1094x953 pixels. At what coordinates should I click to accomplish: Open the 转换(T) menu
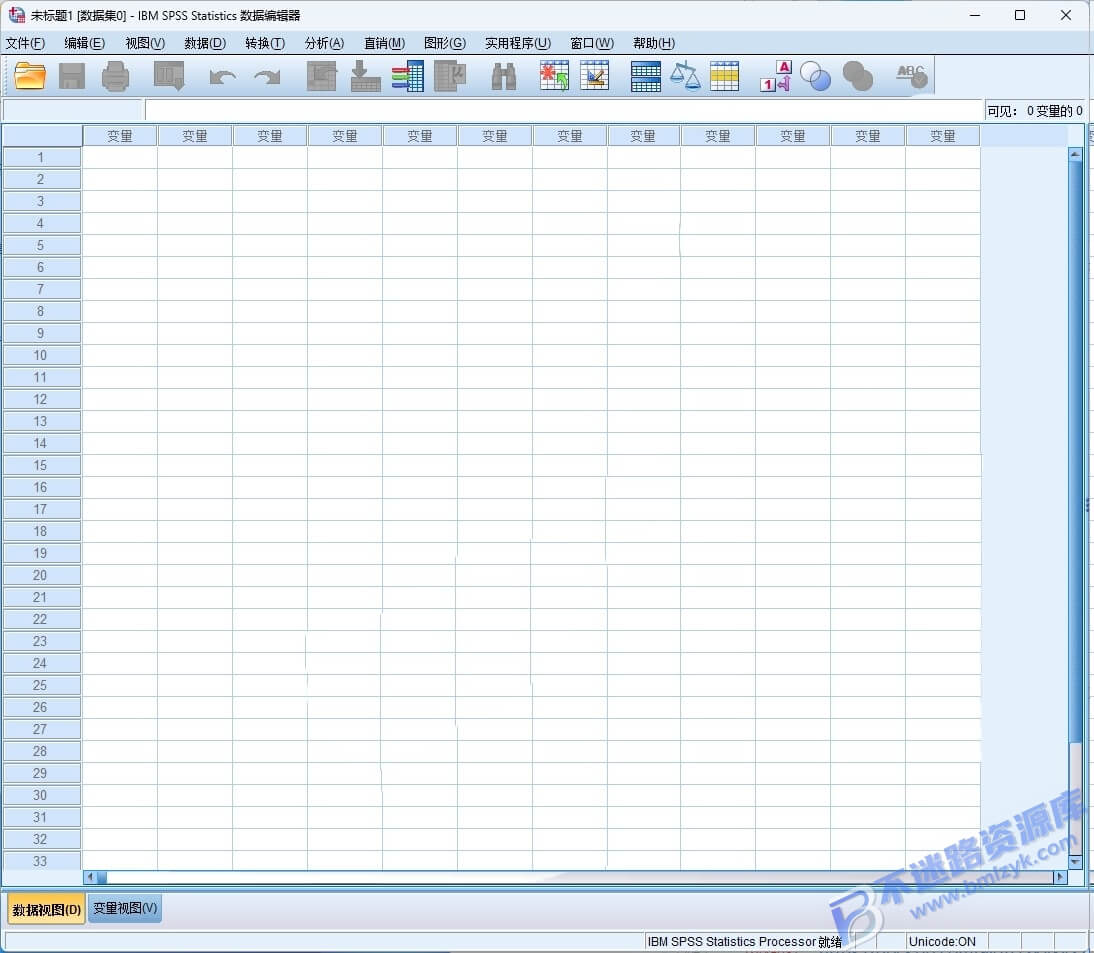click(x=265, y=43)
